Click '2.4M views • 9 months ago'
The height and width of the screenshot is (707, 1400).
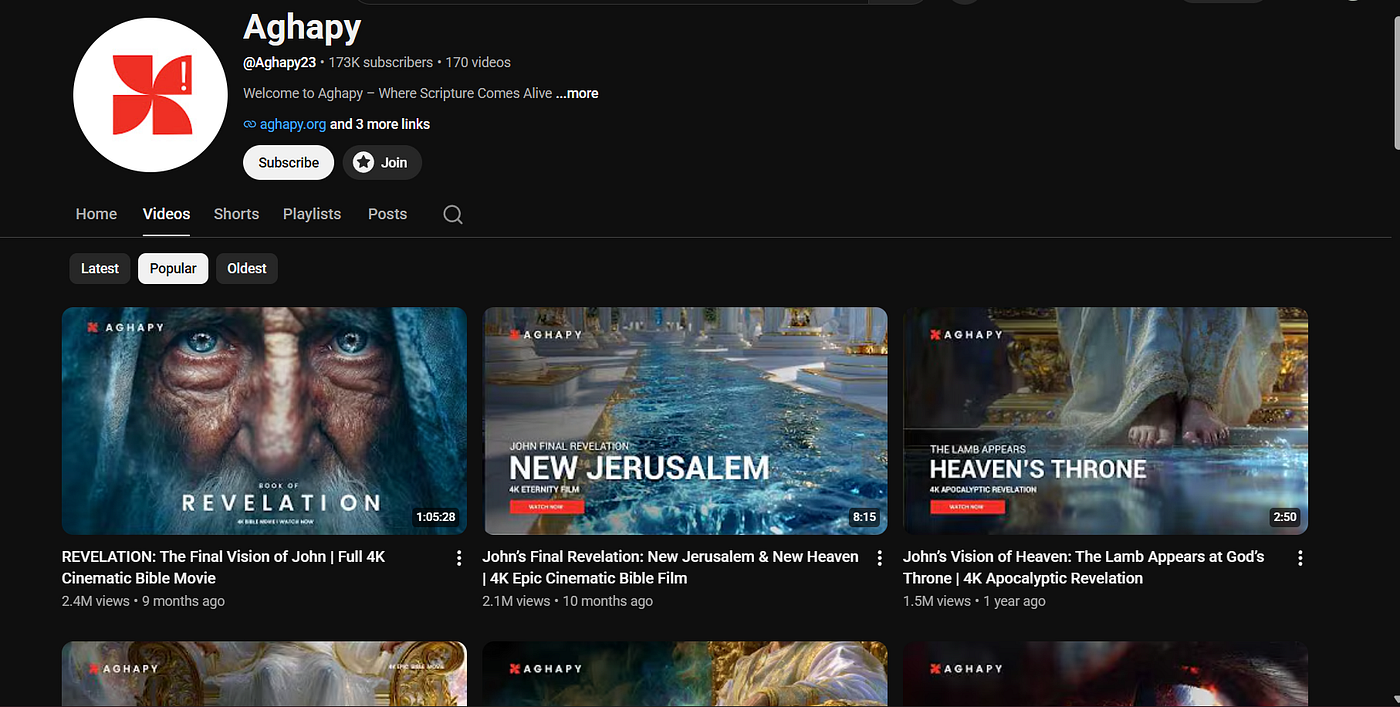tap(143, 601)
